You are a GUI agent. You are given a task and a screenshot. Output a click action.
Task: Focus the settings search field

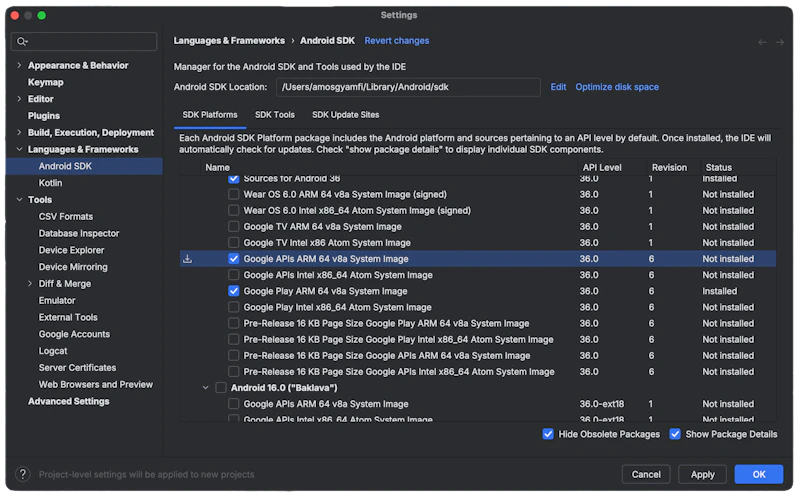click(84, 41)
